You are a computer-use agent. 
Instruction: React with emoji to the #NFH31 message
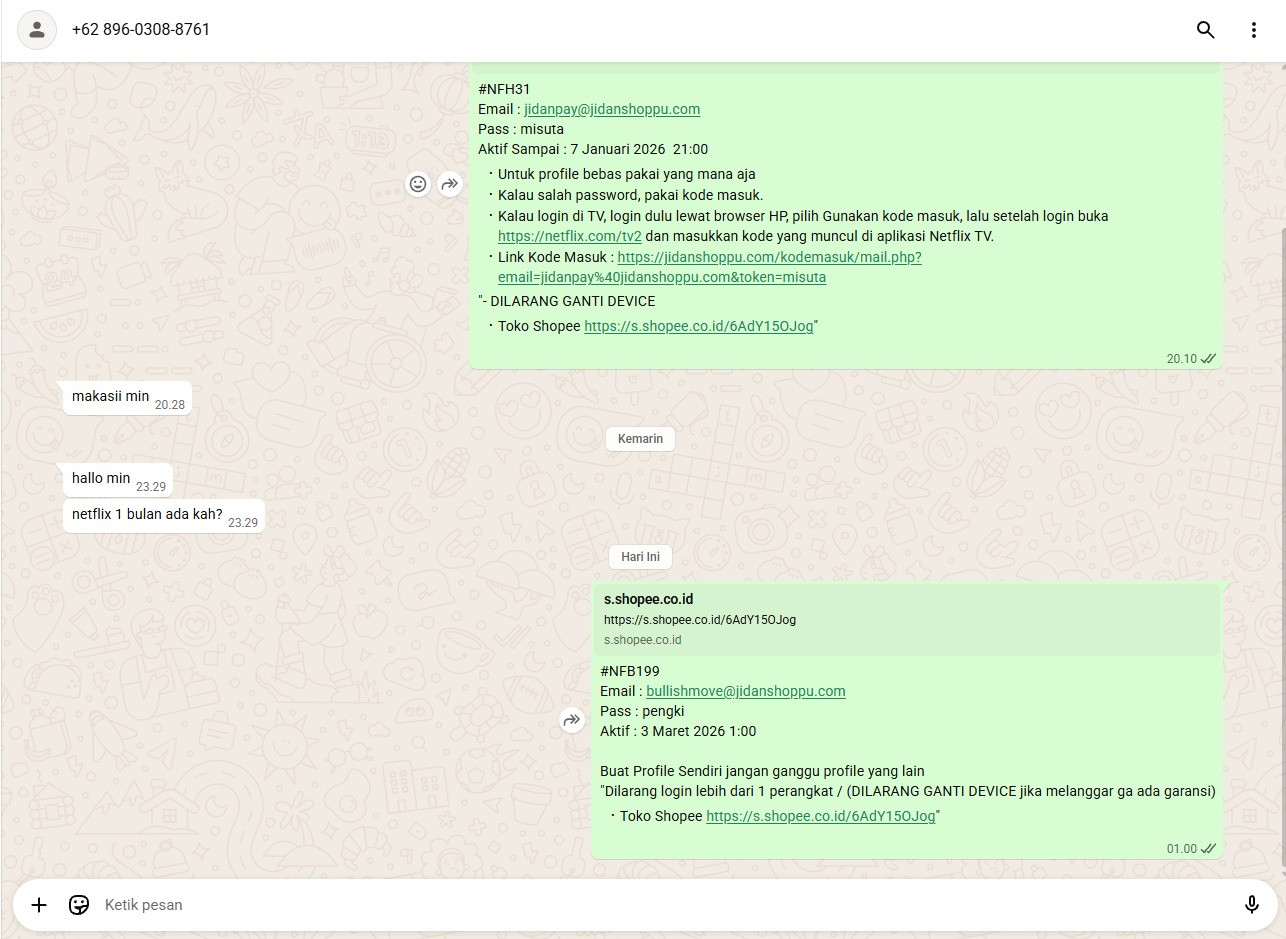click(418, 184)
